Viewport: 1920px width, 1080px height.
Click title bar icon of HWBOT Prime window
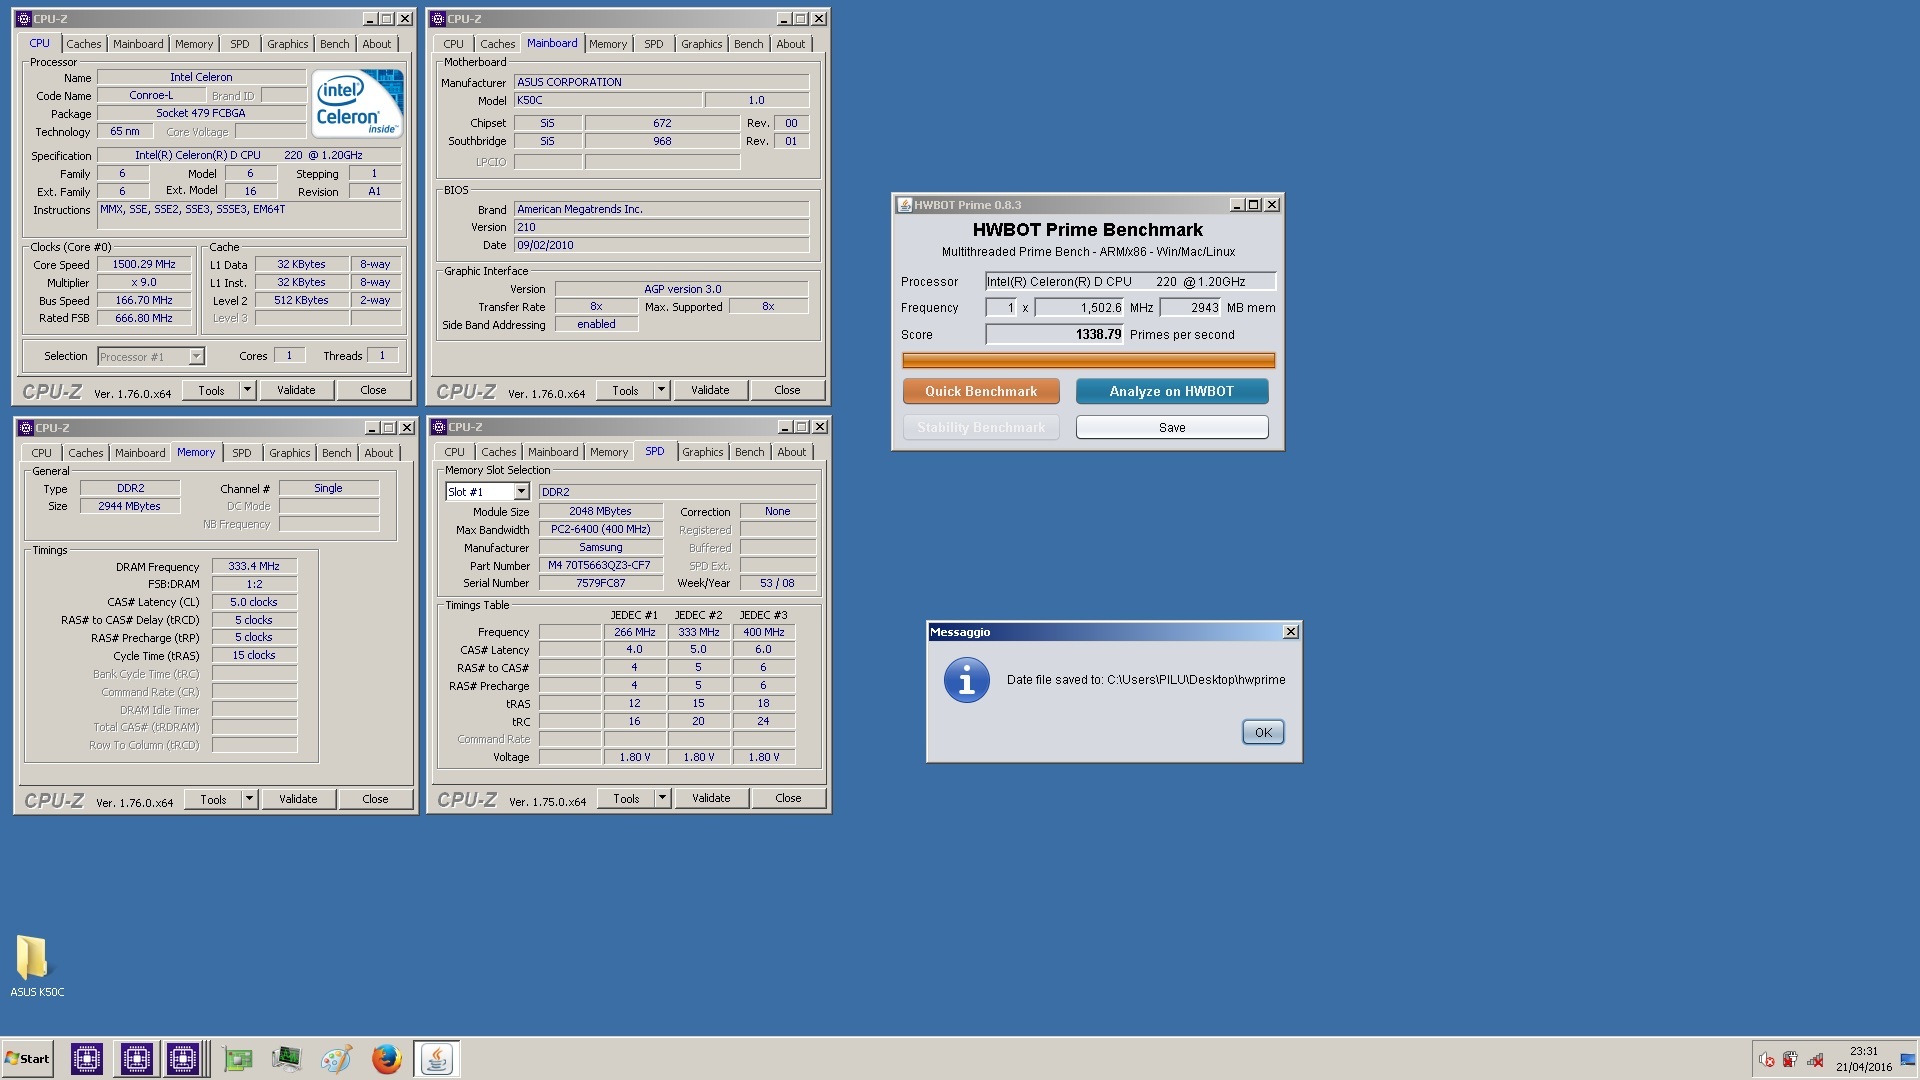tap(904, 204)
